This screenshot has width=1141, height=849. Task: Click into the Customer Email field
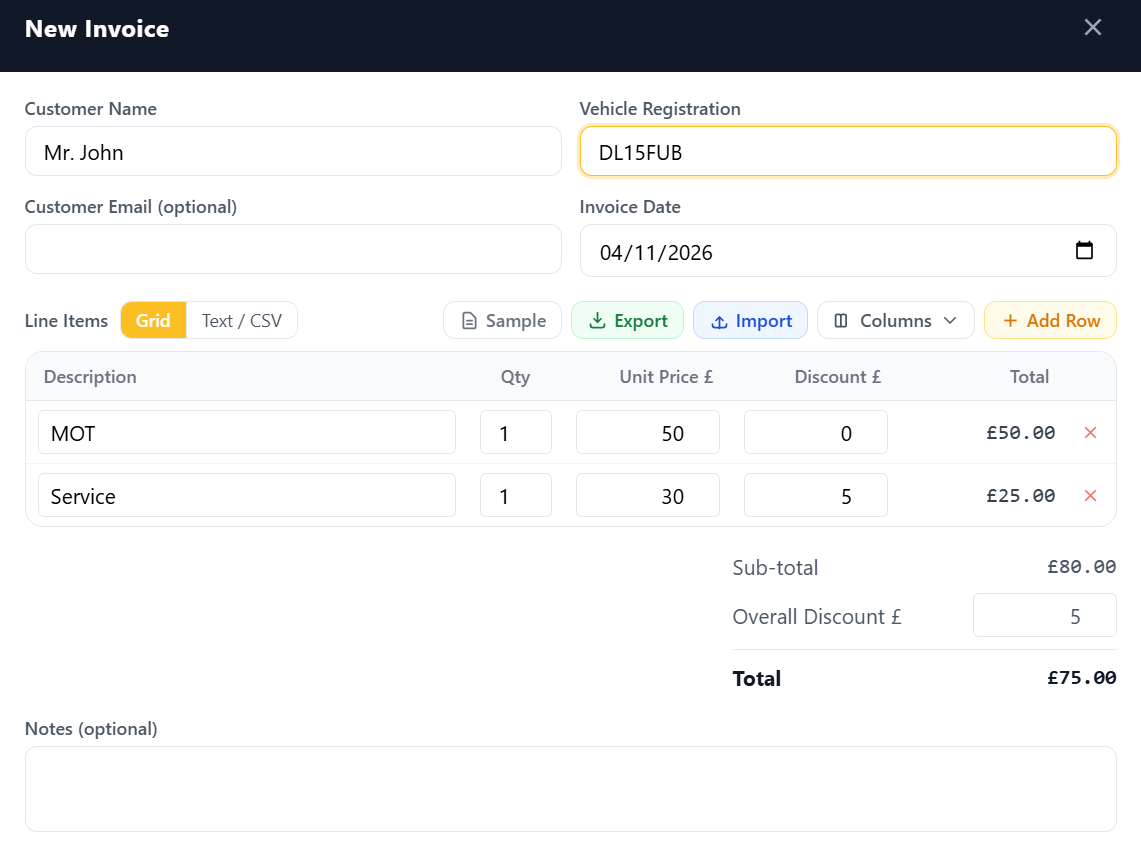tap(293, 250)
